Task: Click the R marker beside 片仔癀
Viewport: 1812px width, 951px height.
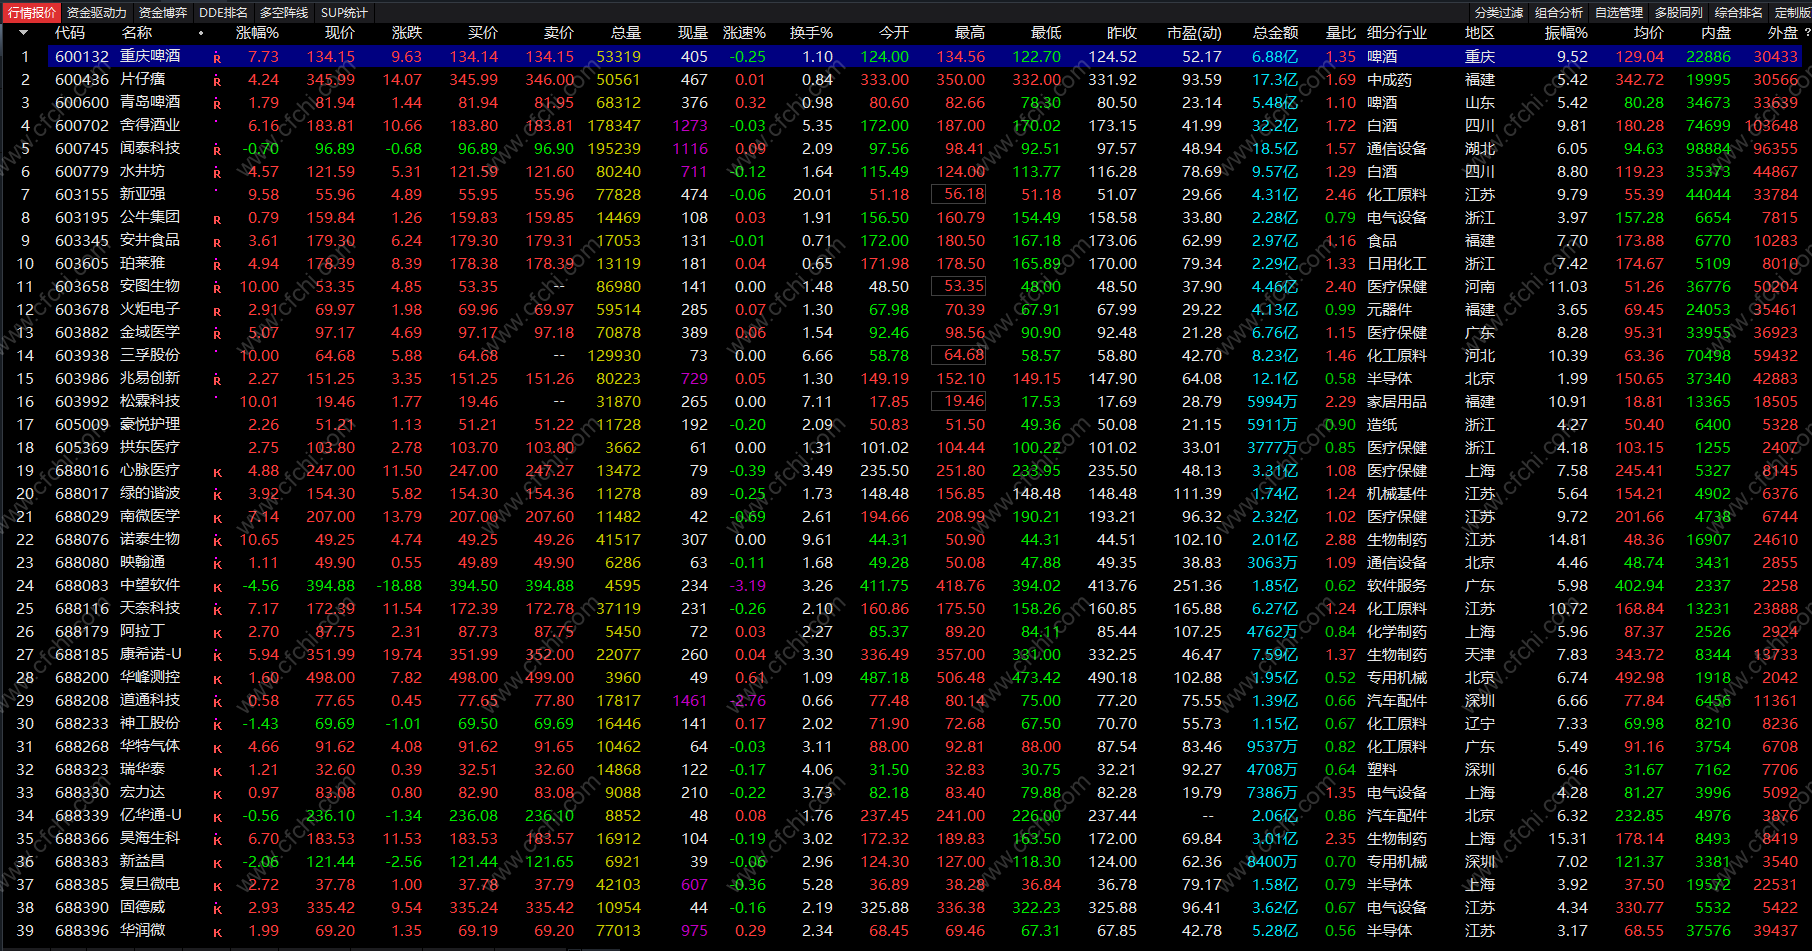Action: point(217,81)
